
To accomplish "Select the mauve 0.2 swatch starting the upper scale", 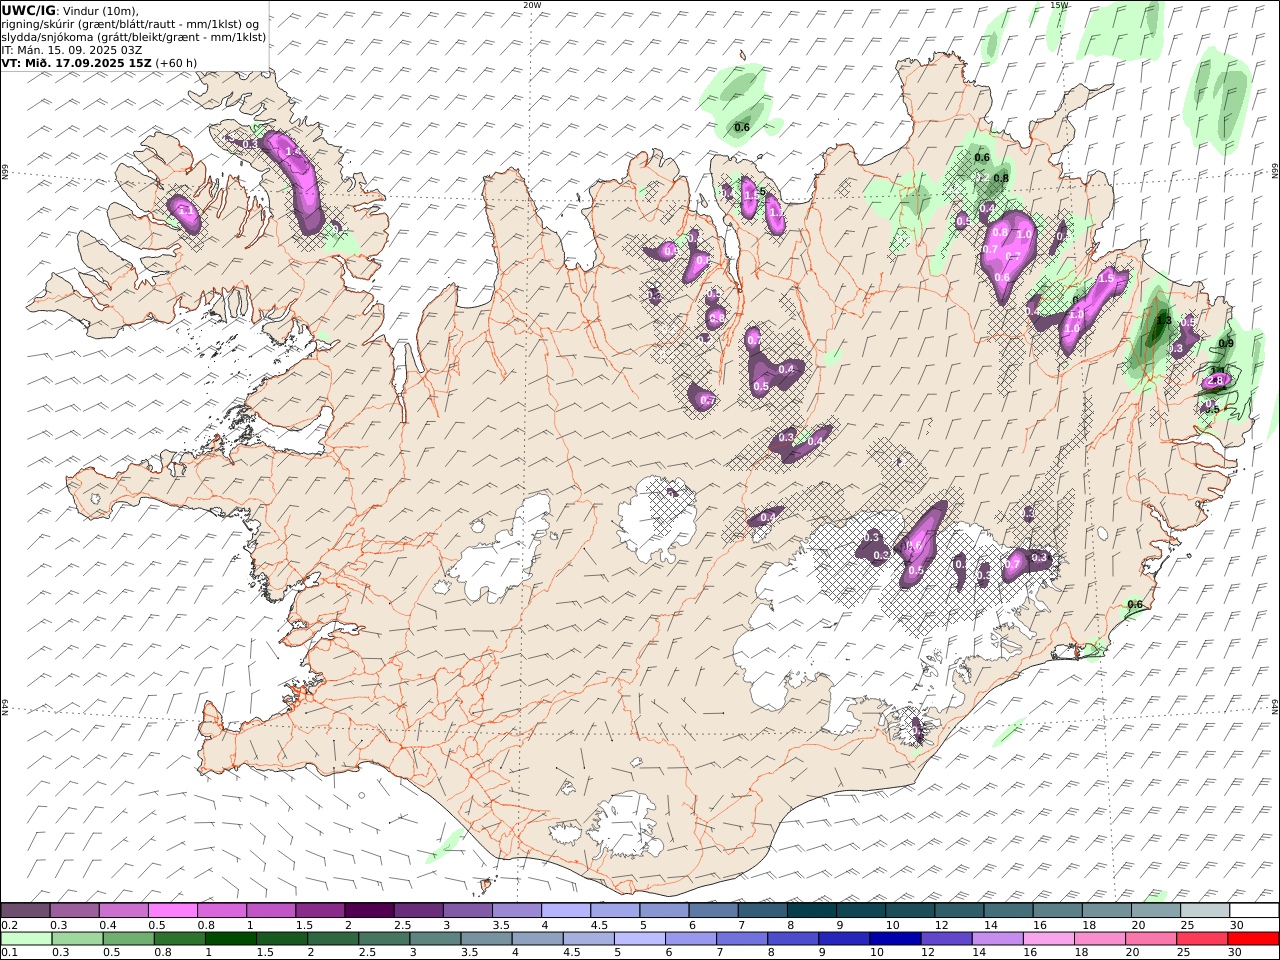I will coord(25,911).
